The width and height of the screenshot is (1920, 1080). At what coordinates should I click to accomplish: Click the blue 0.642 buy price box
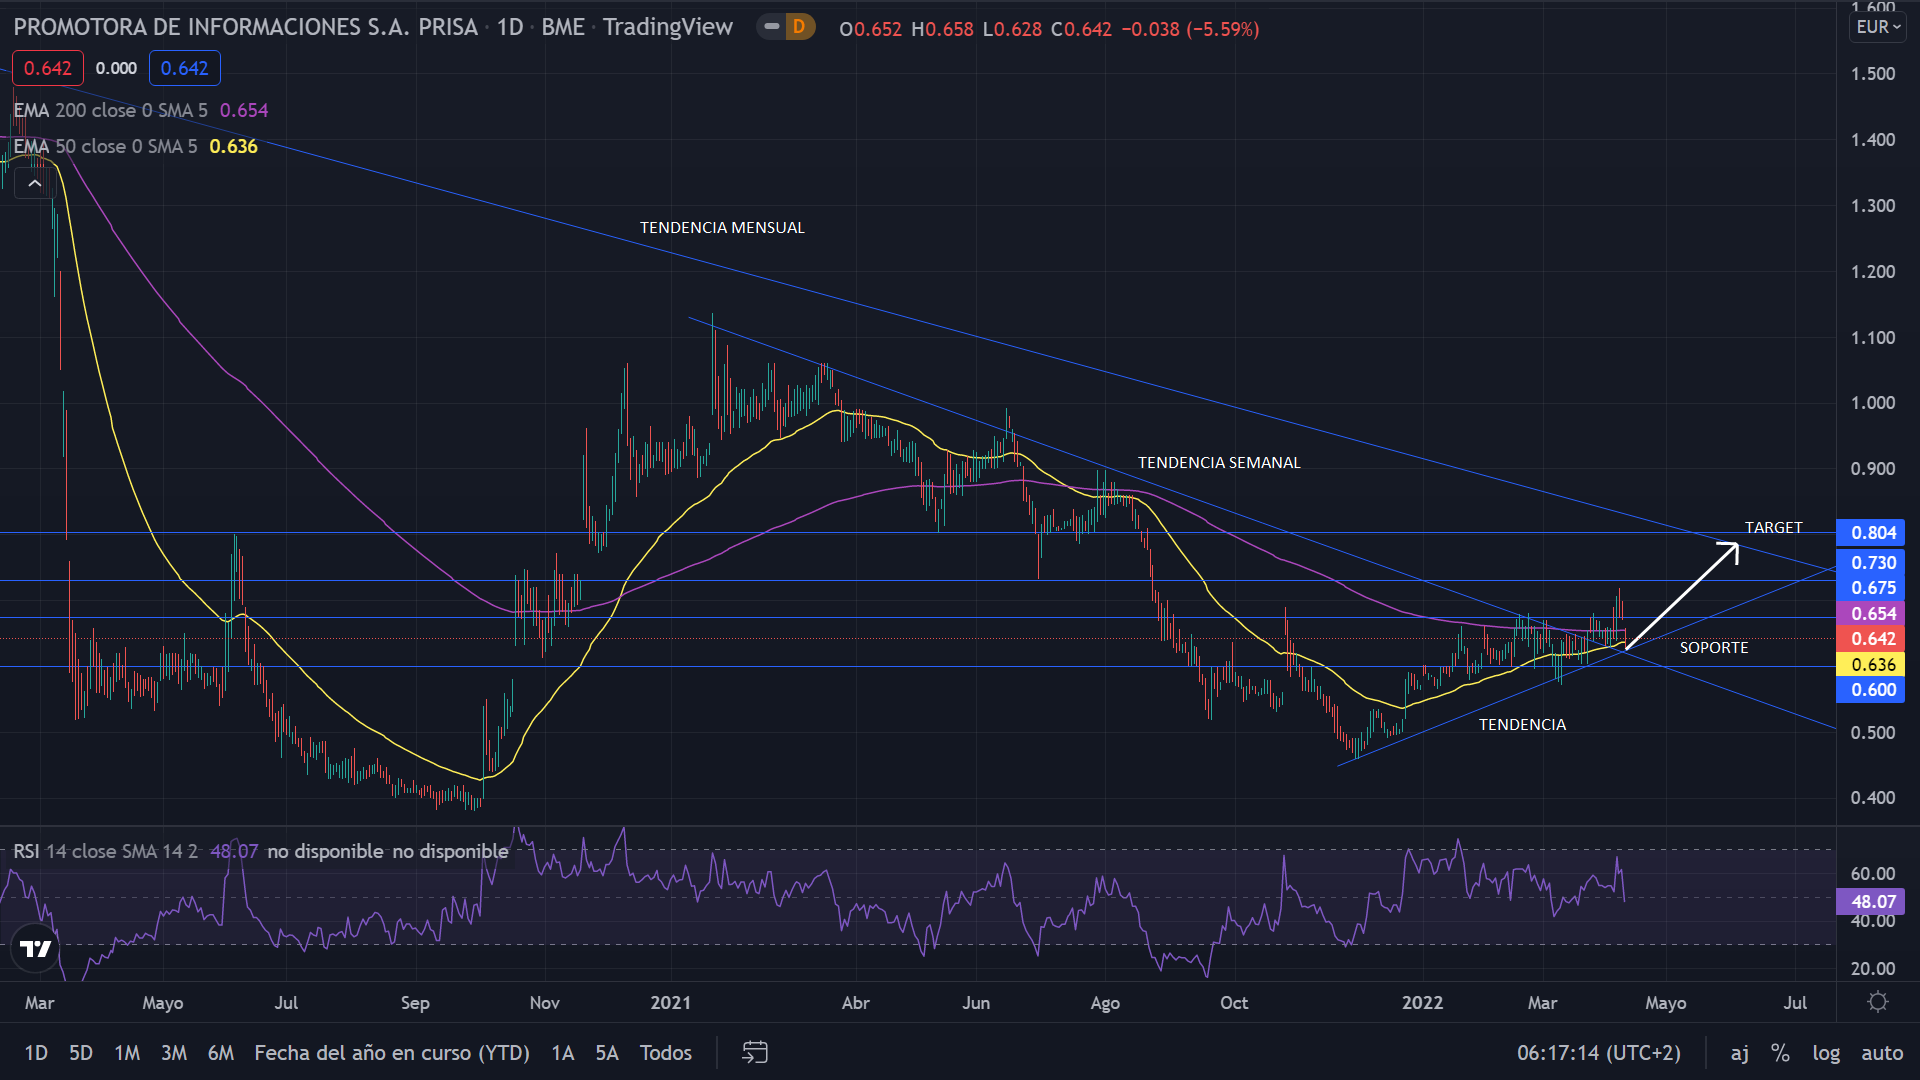point(184,68)
